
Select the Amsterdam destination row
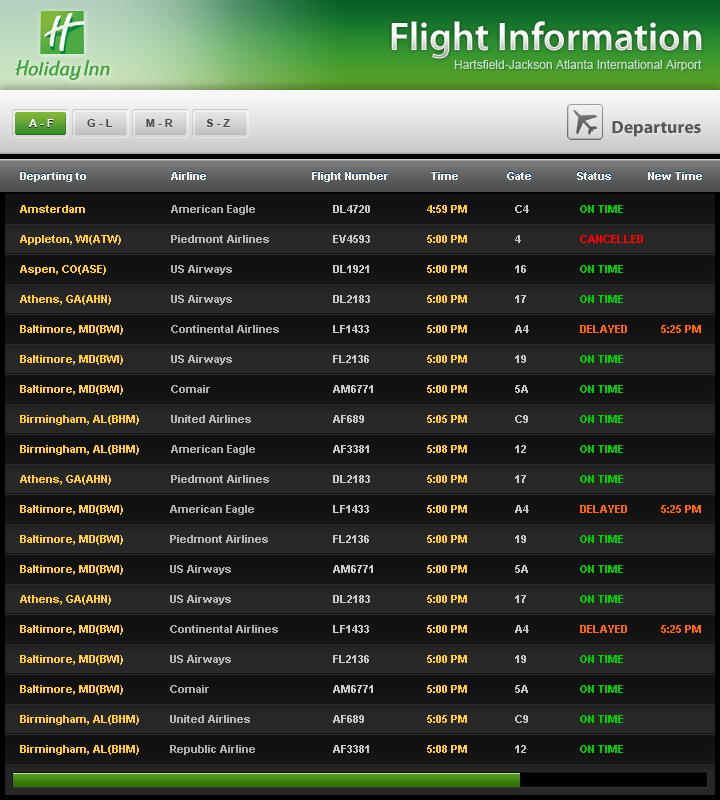click(x=360, y=209)
